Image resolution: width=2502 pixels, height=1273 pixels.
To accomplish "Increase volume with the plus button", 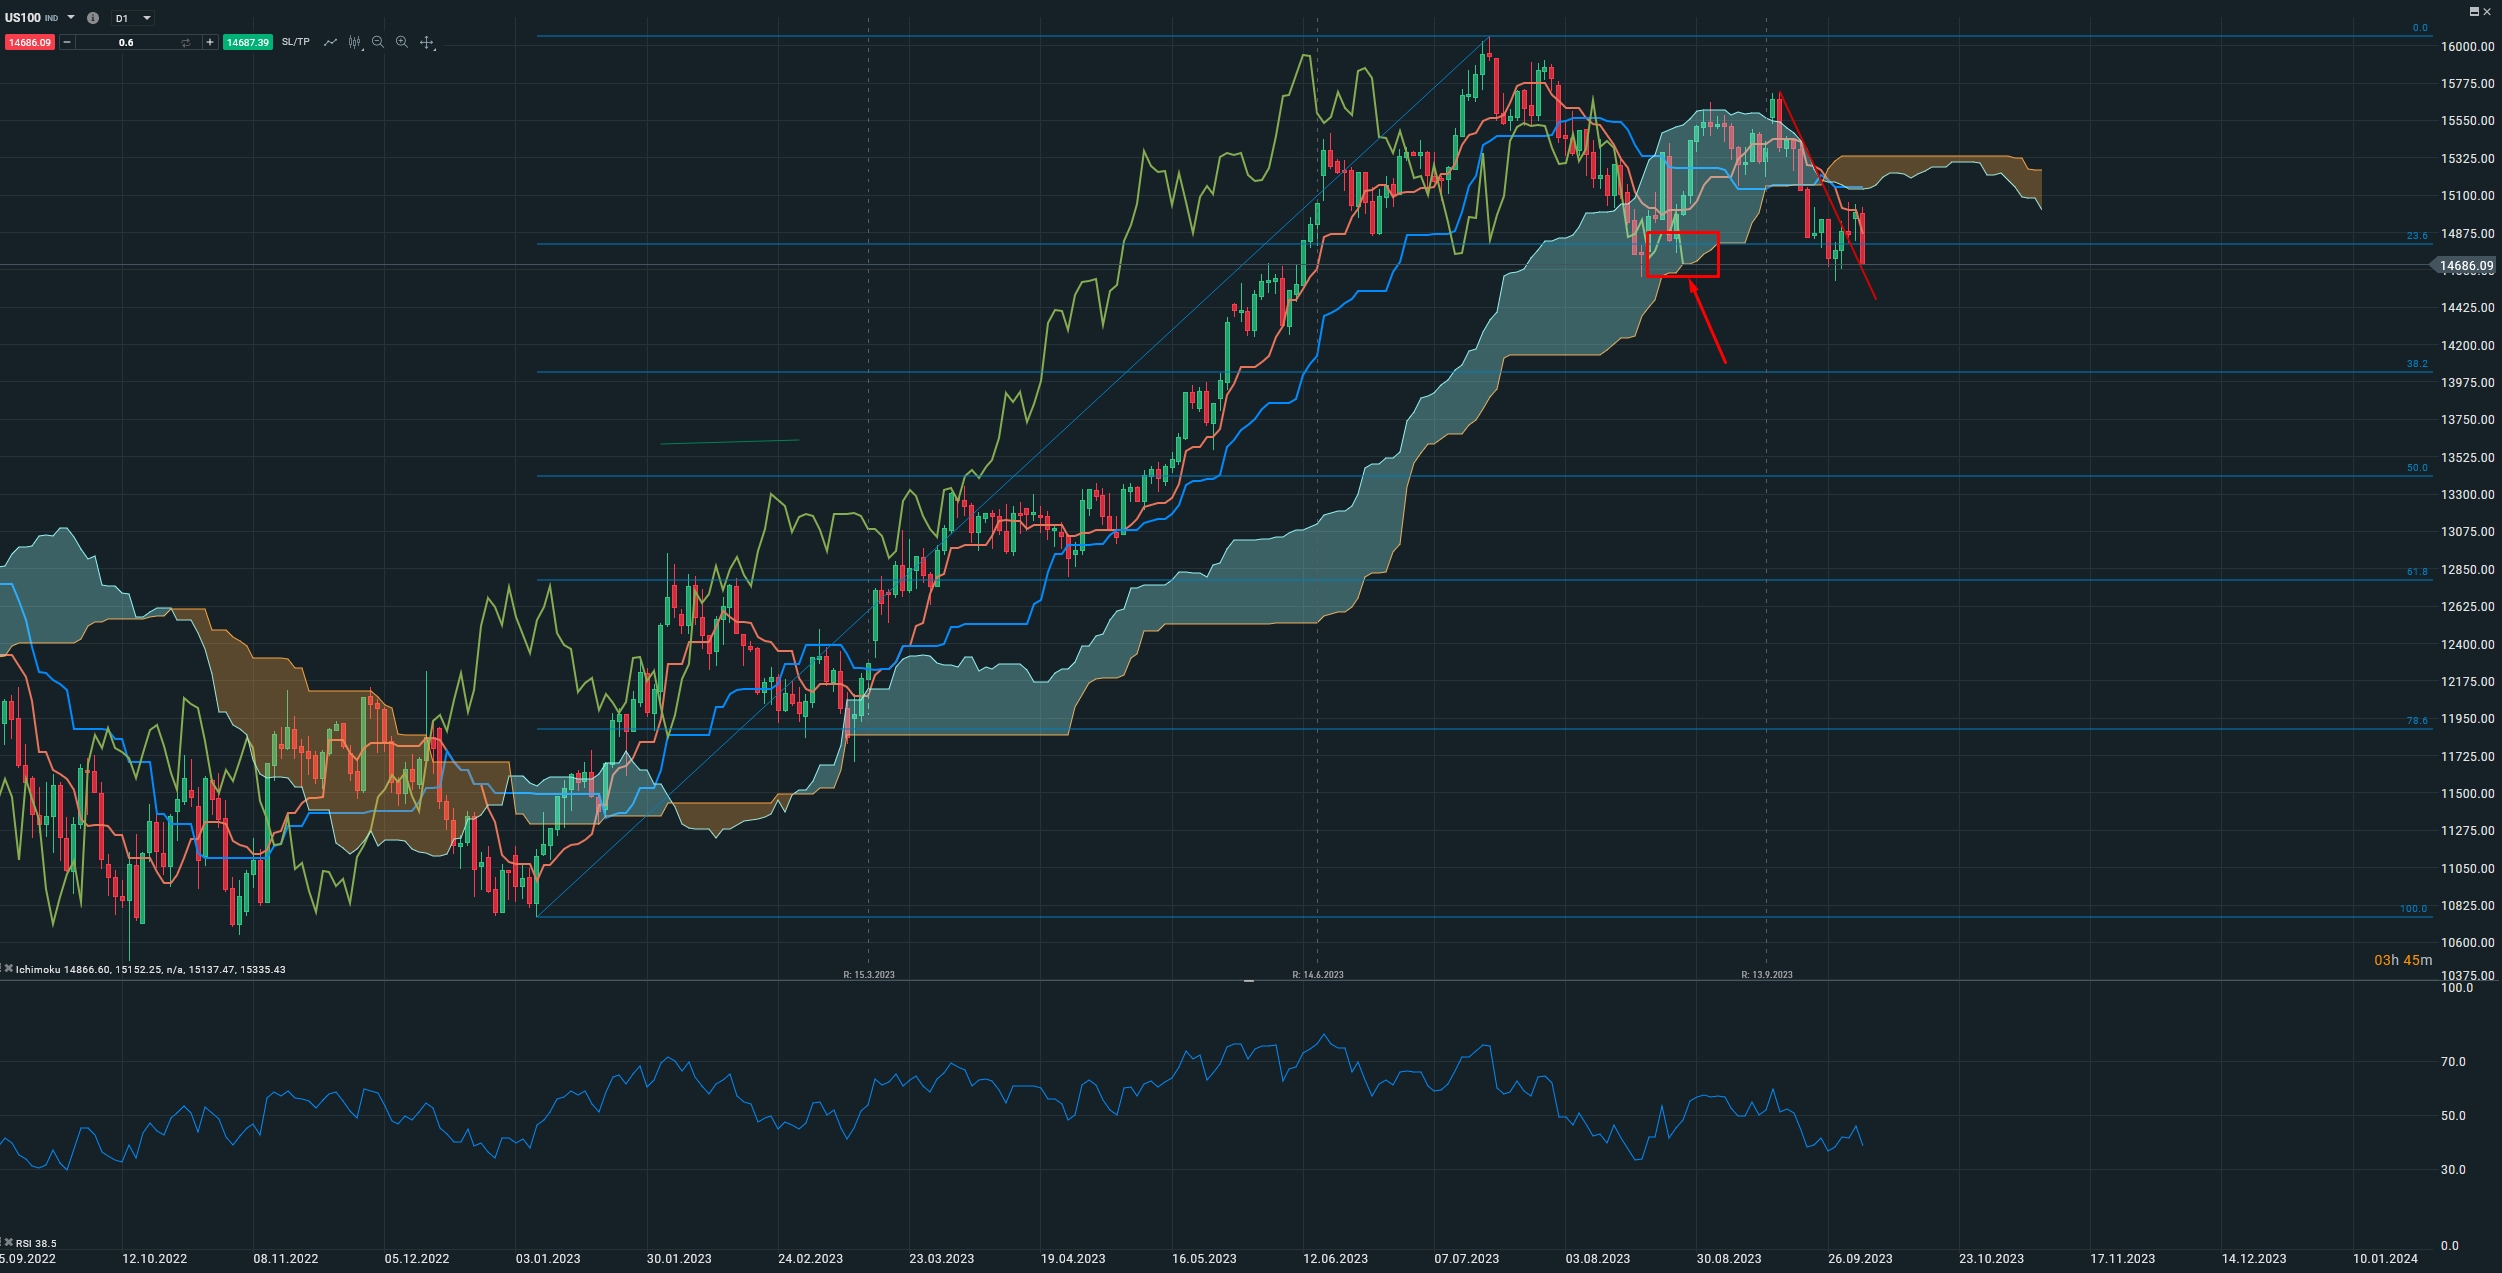I will click(x=209, y=42).
